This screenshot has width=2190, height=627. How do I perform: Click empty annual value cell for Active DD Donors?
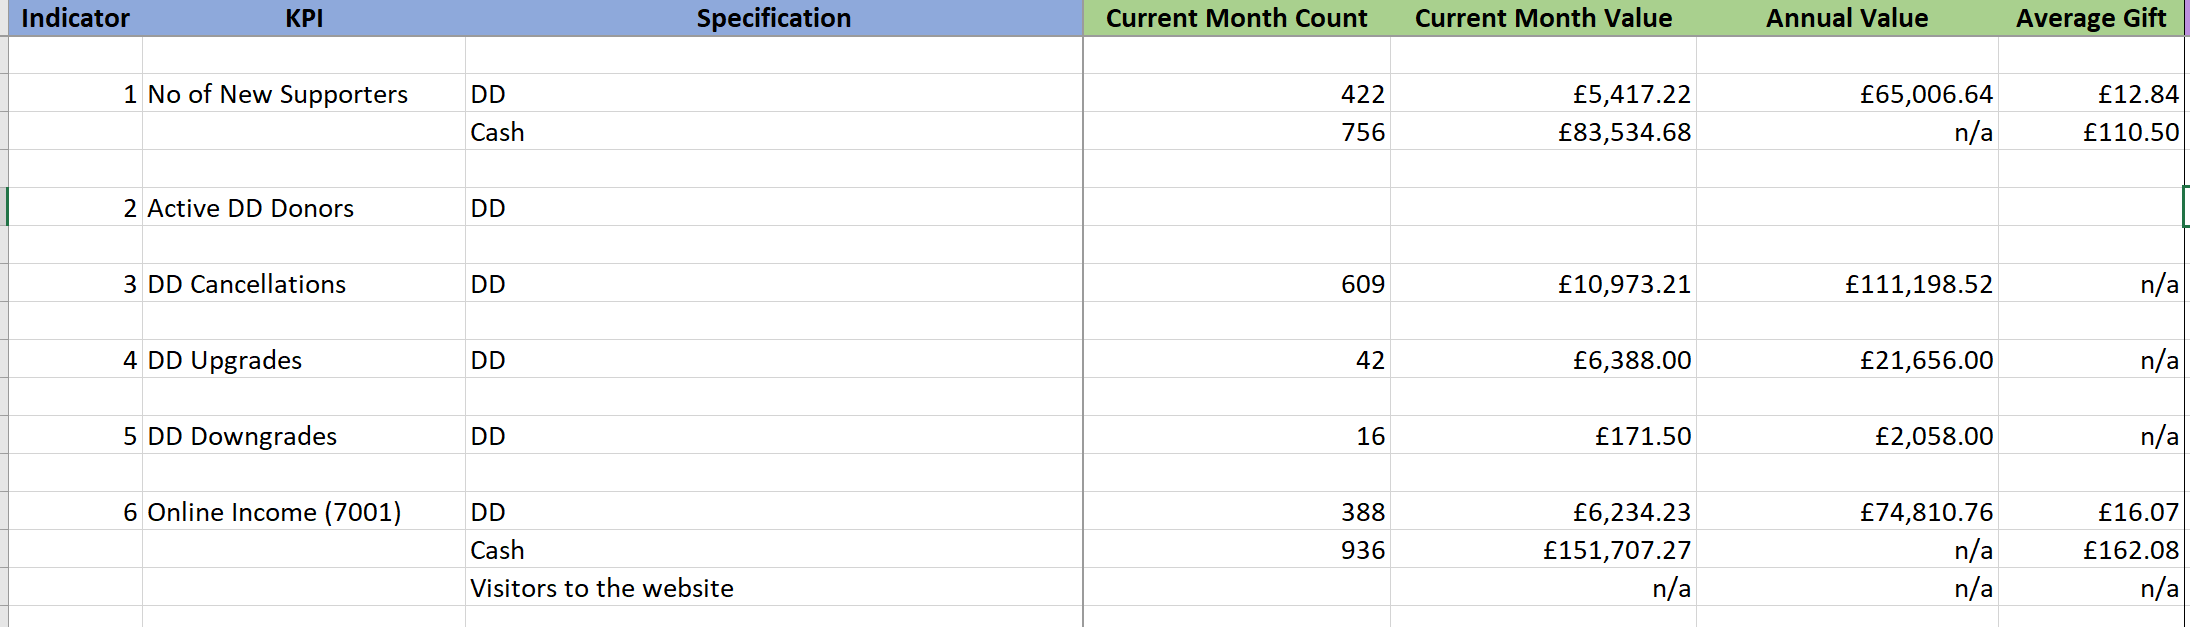click(1847, 207)
